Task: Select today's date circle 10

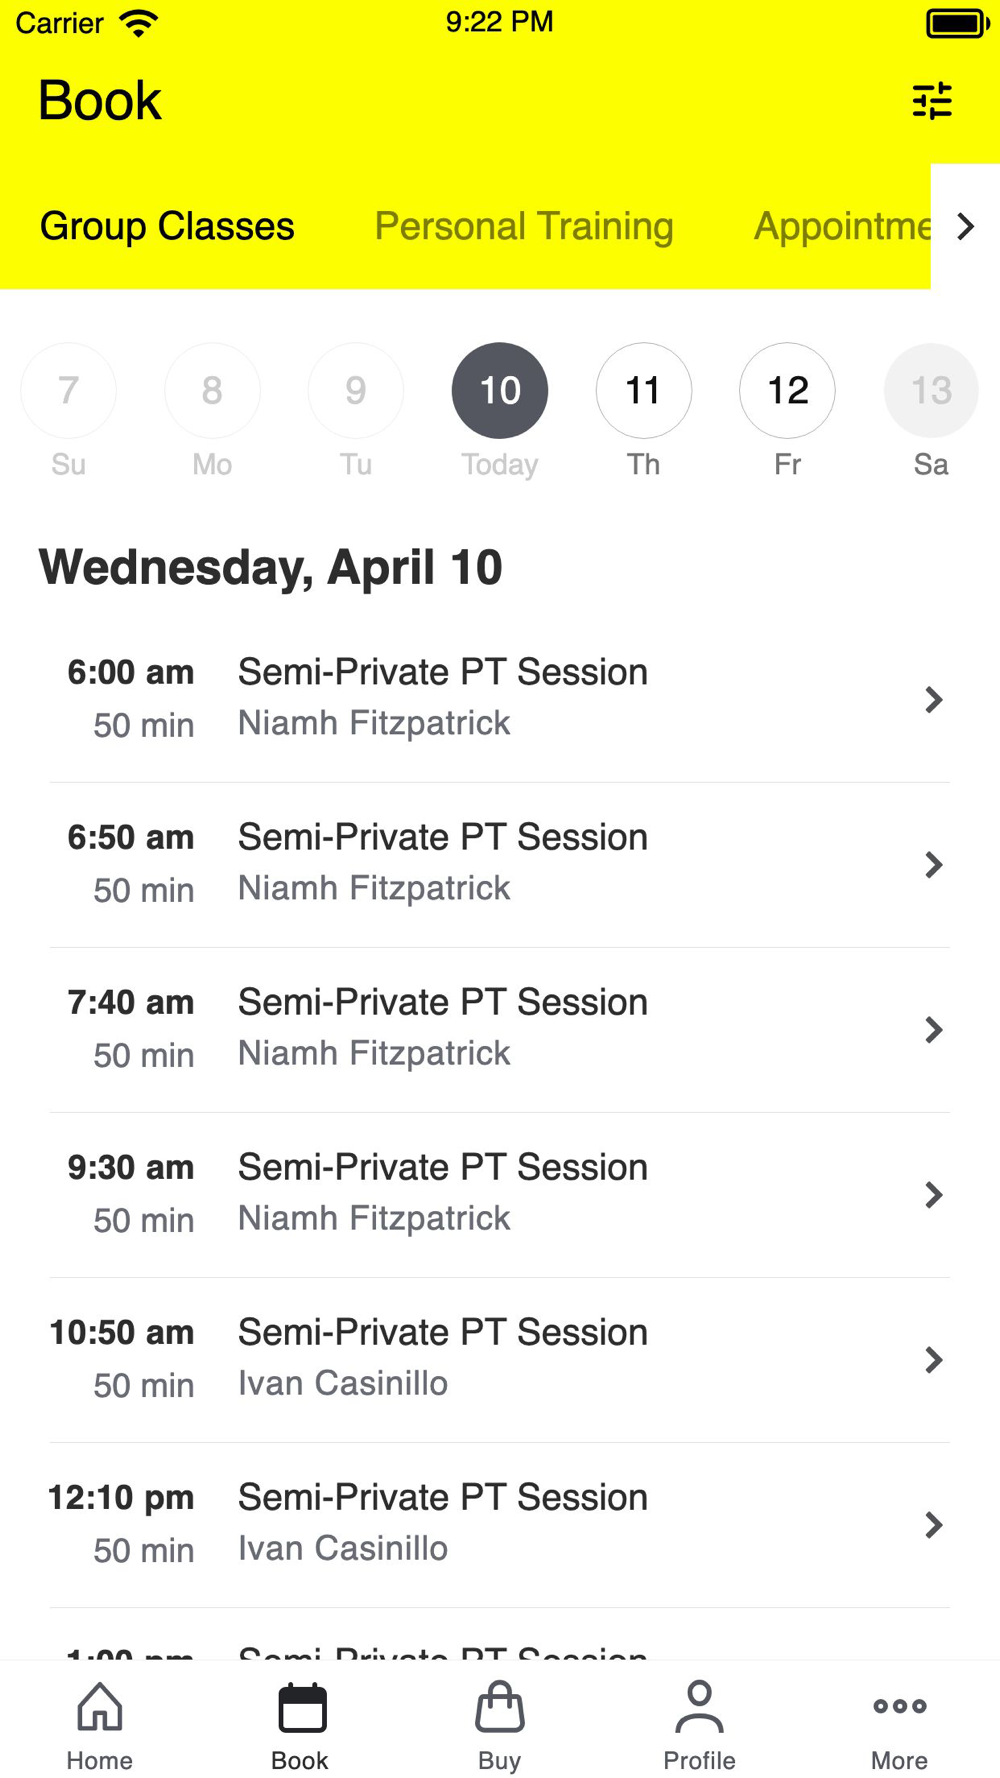Action: [x=500, y=390]
